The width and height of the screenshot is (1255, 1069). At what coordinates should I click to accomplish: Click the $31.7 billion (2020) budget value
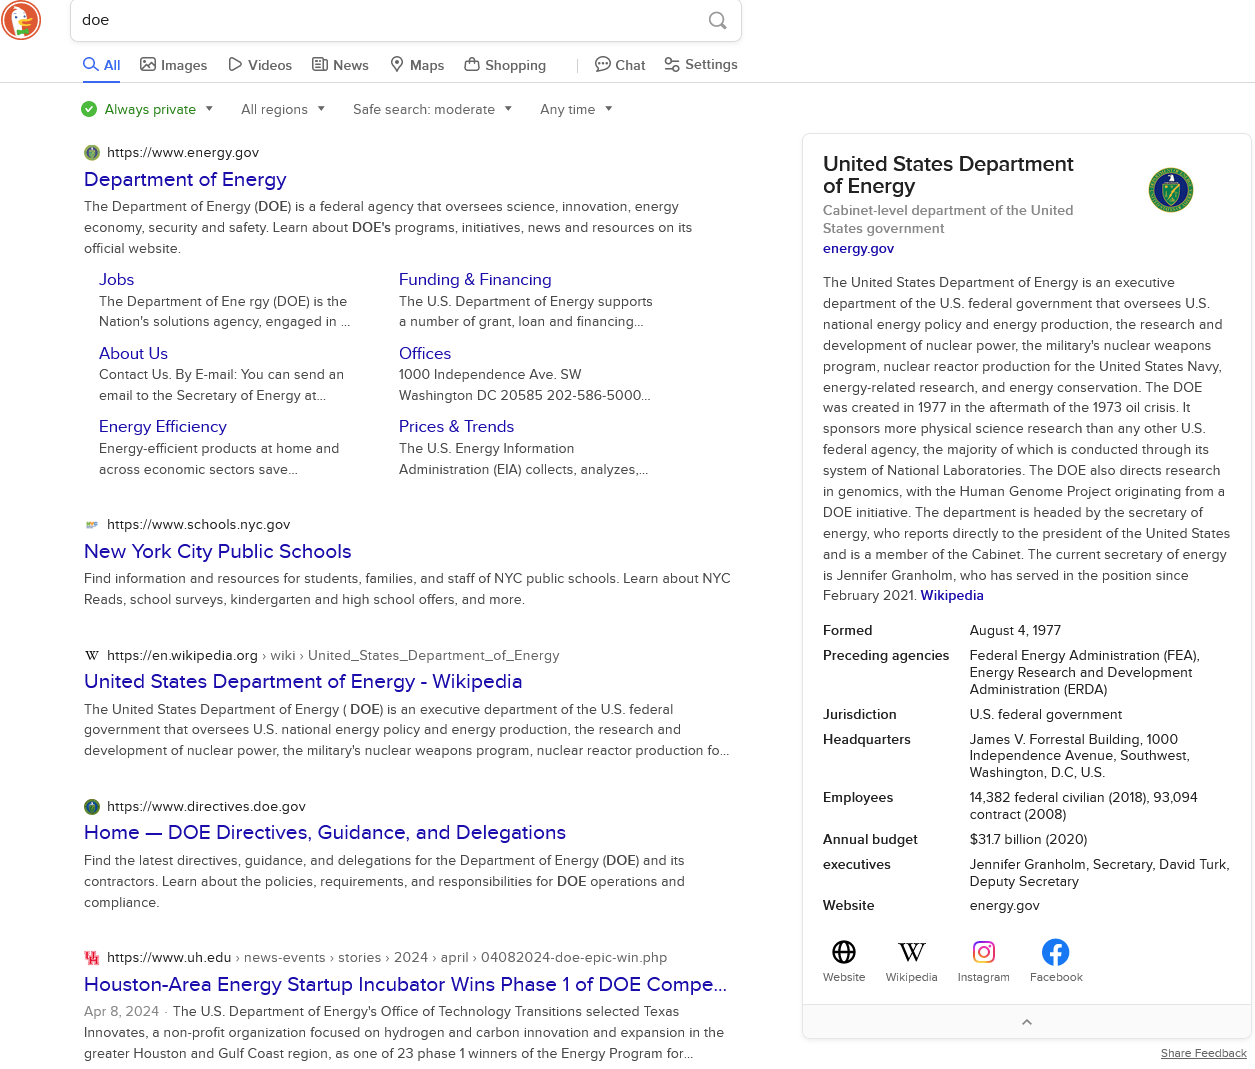click(x=1028, y=840)
